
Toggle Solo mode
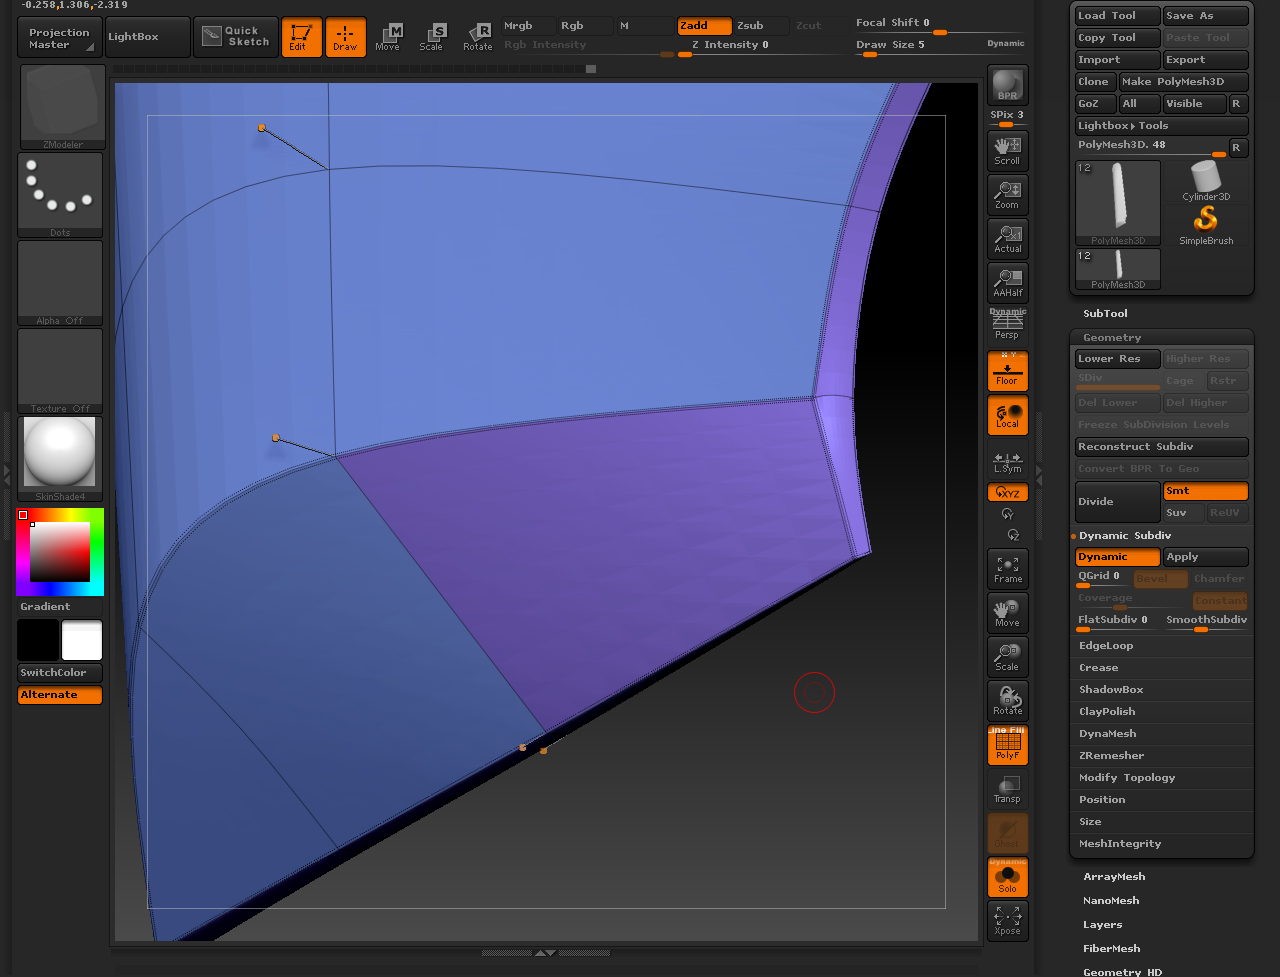coord(1007,877)
